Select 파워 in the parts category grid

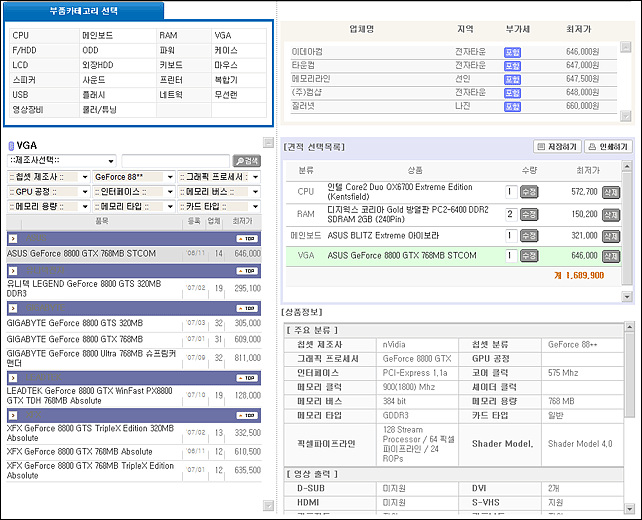(167, 50)
